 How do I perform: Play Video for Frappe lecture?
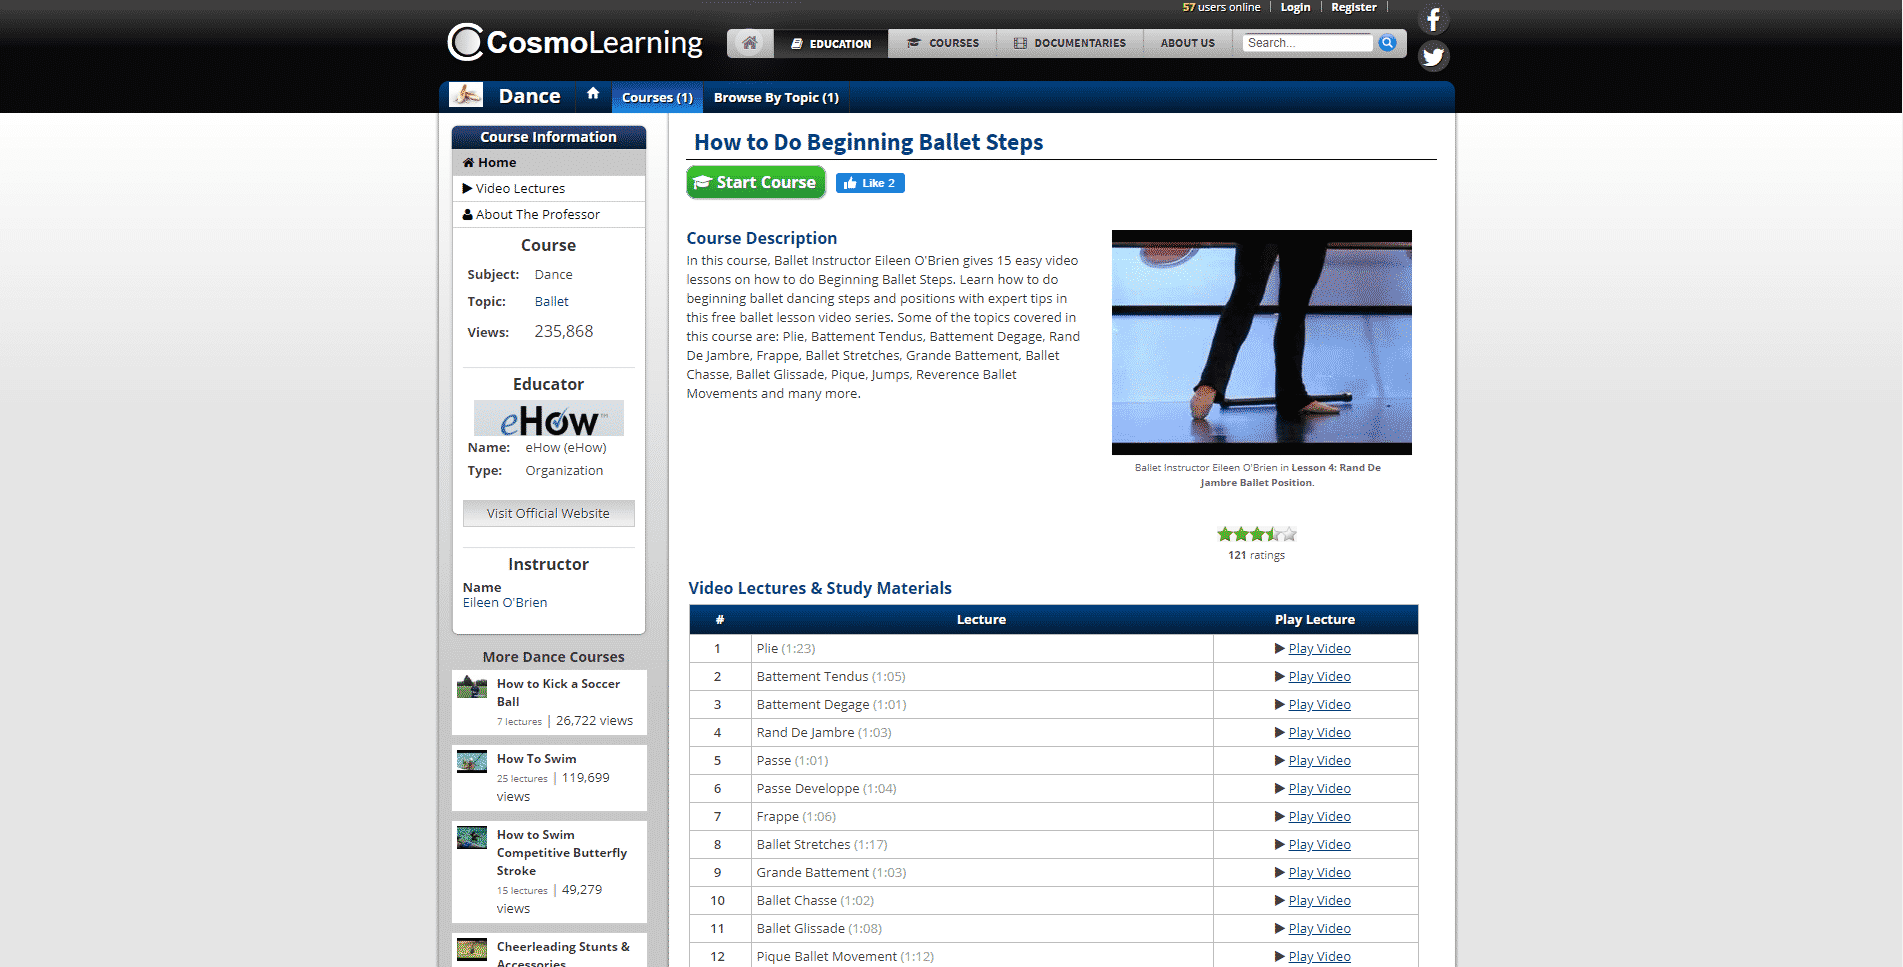tap(1319, 816)
